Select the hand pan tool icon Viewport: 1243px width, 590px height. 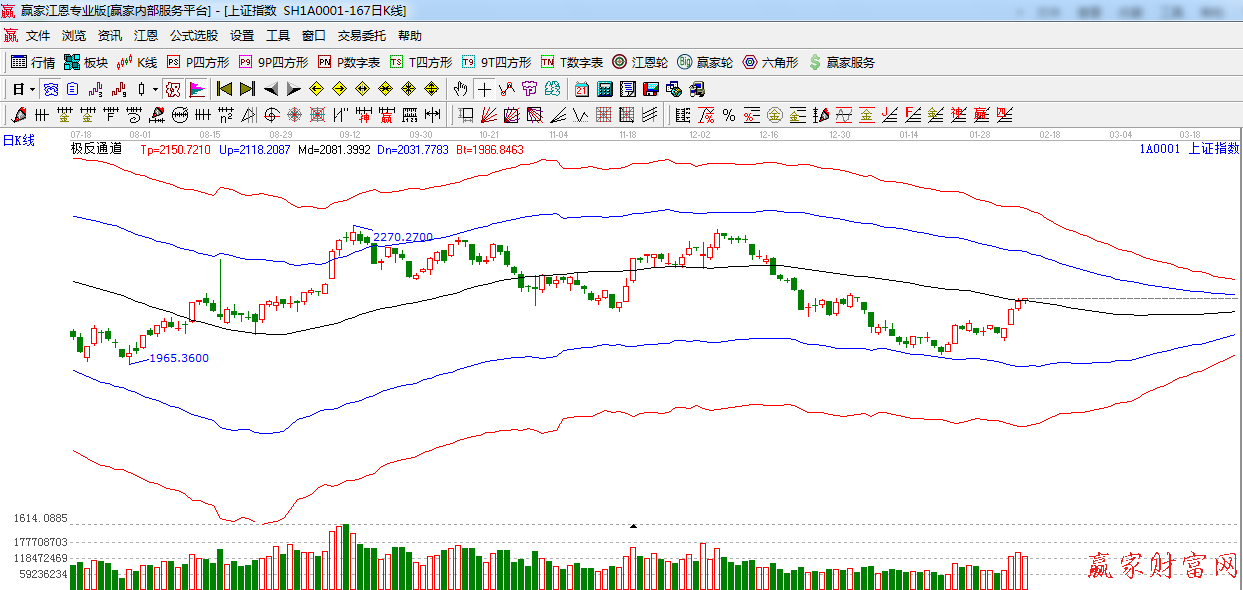tap(460, 89)
